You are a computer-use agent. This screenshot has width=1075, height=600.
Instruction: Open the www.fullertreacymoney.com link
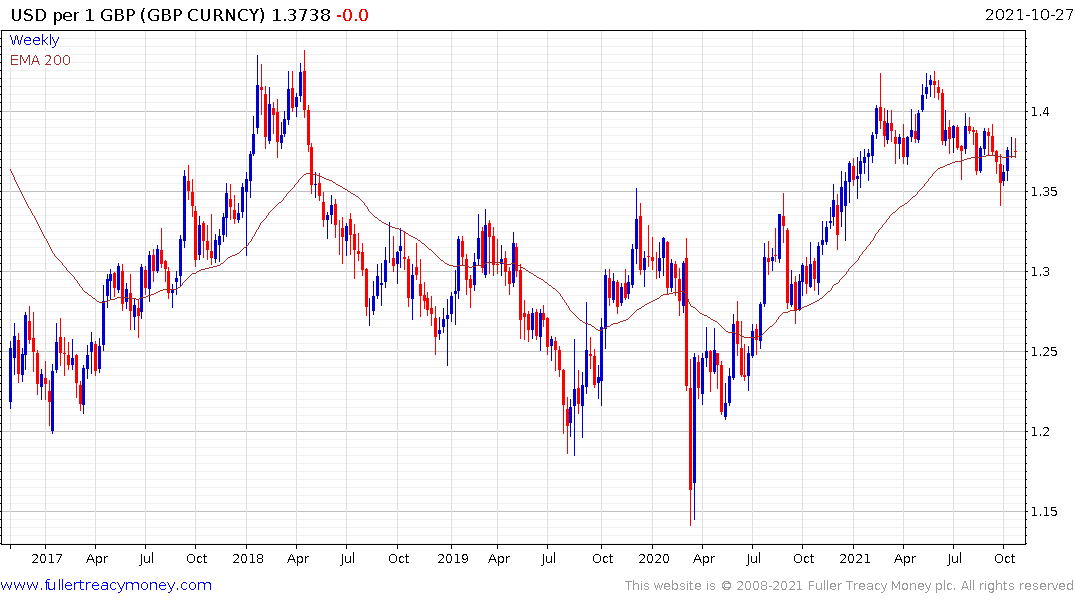click(106, 585)
